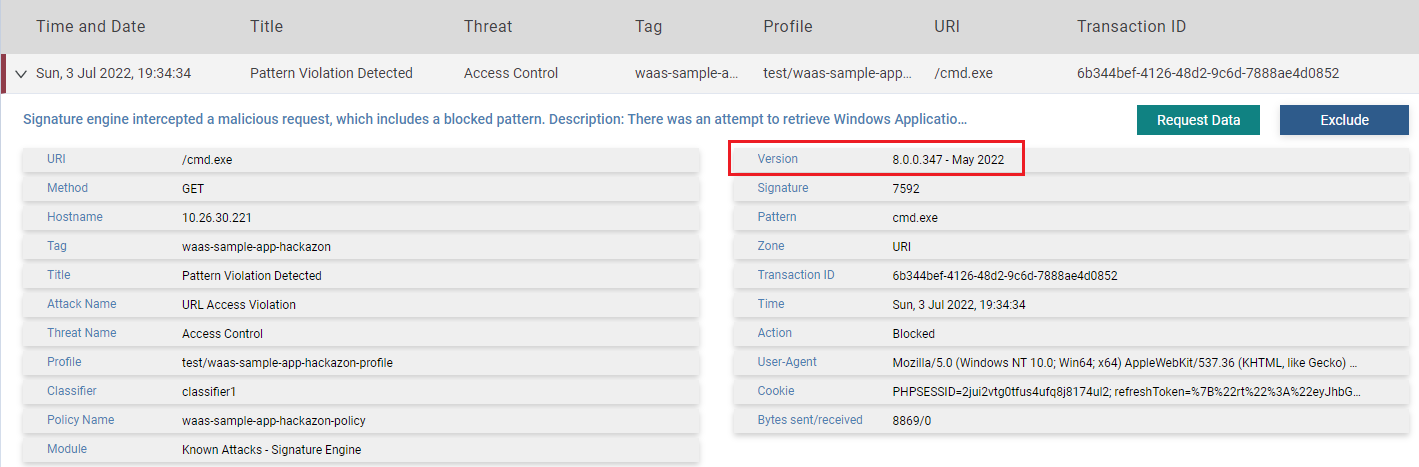1419x467 pixels.
Task: Click the Tag column header
Action: pyautogui.click(x=649, y=27)
